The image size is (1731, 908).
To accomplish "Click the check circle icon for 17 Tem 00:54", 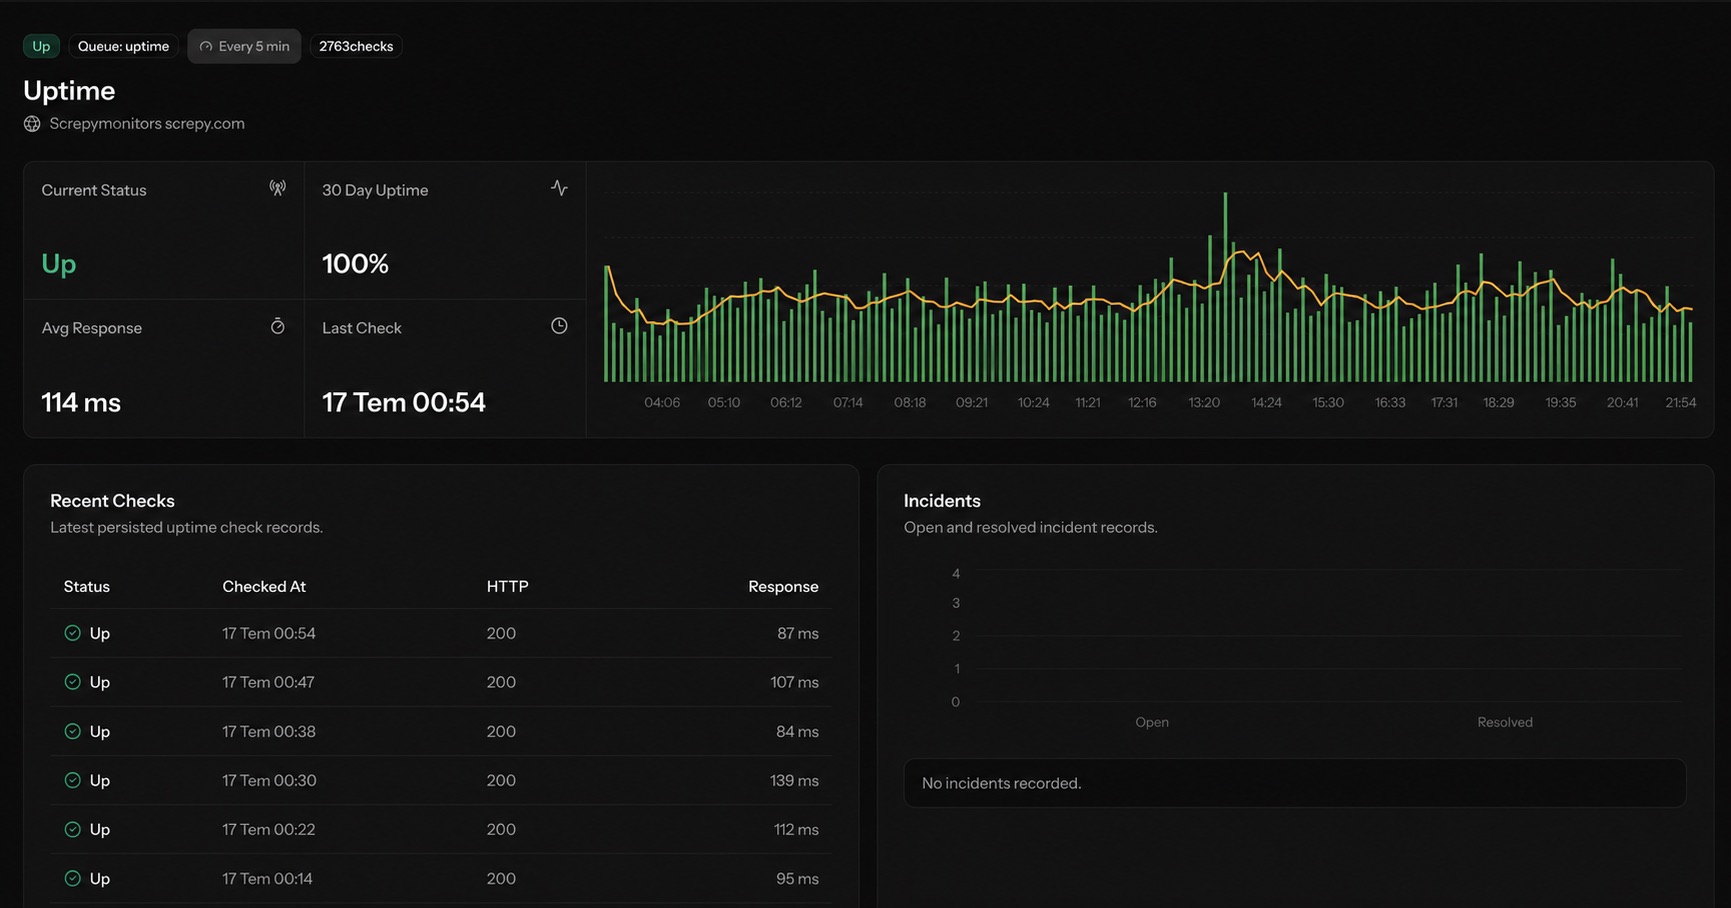I will [72, 633].
